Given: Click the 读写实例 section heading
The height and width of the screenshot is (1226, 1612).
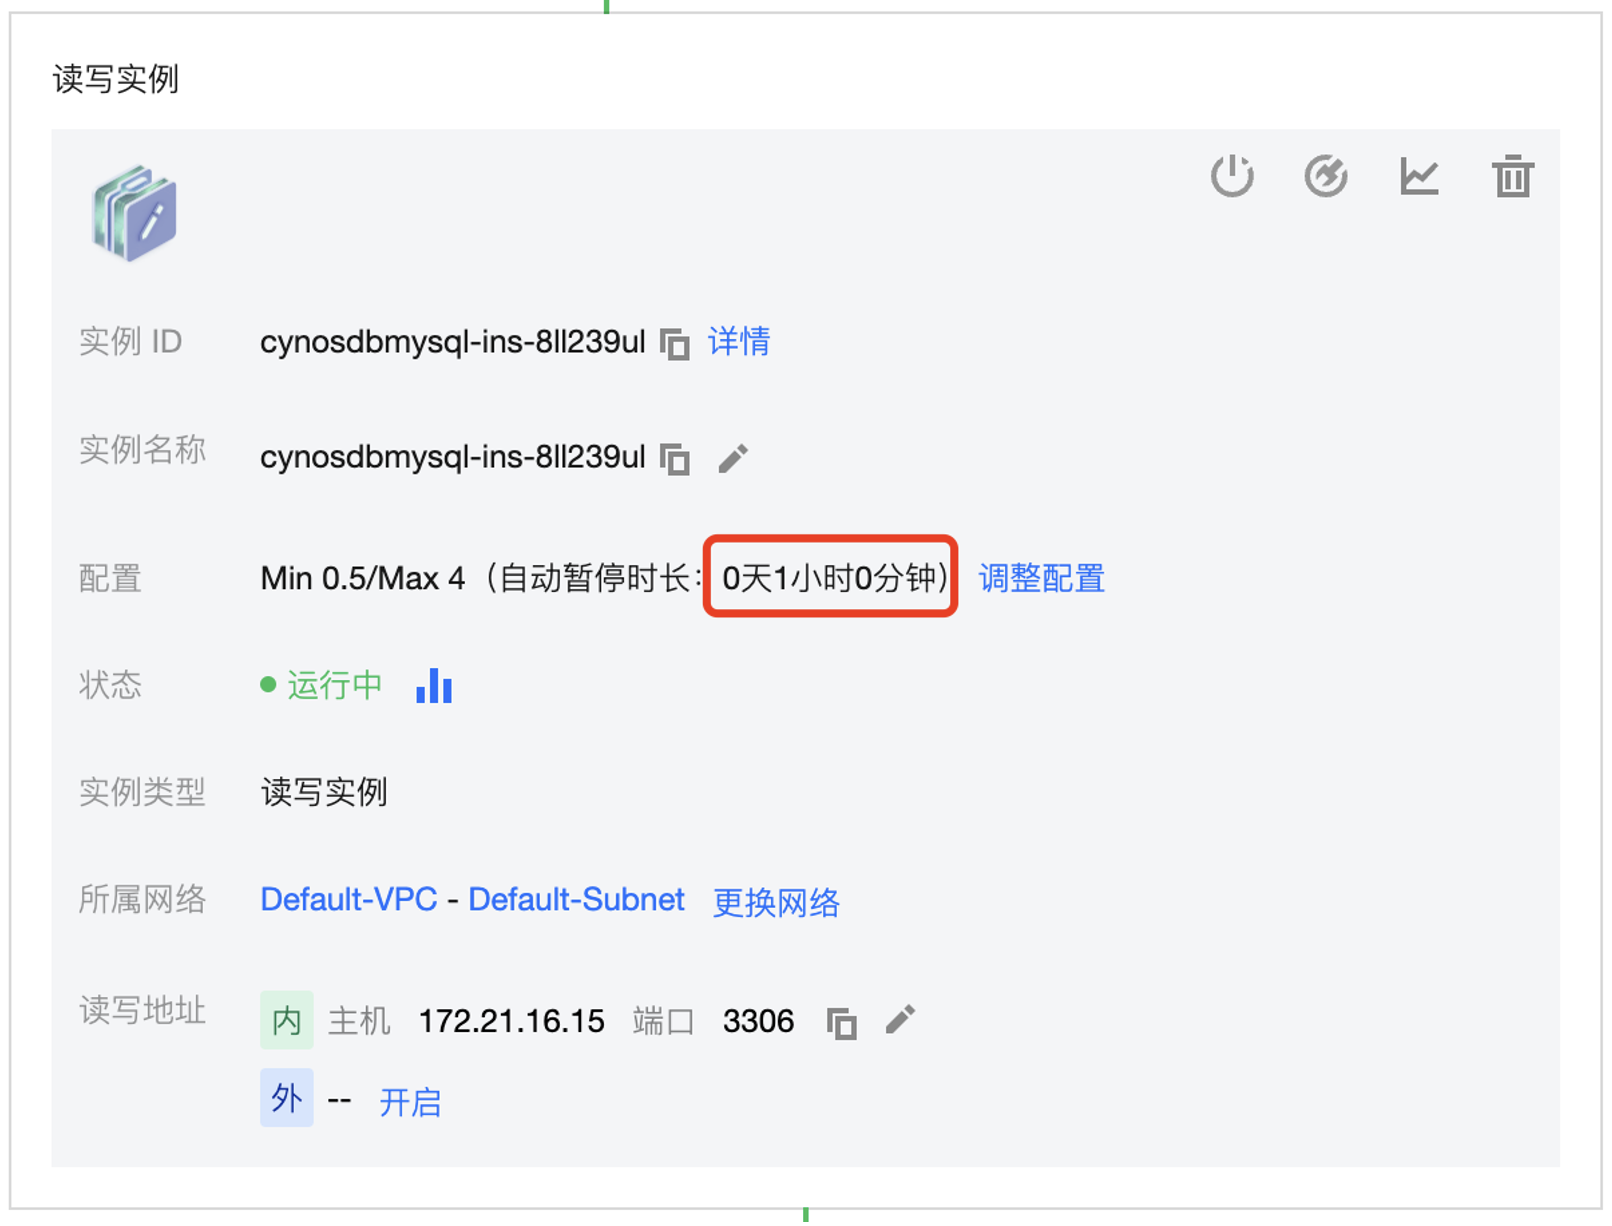Looking at the screenshot, I should (116, 79).
